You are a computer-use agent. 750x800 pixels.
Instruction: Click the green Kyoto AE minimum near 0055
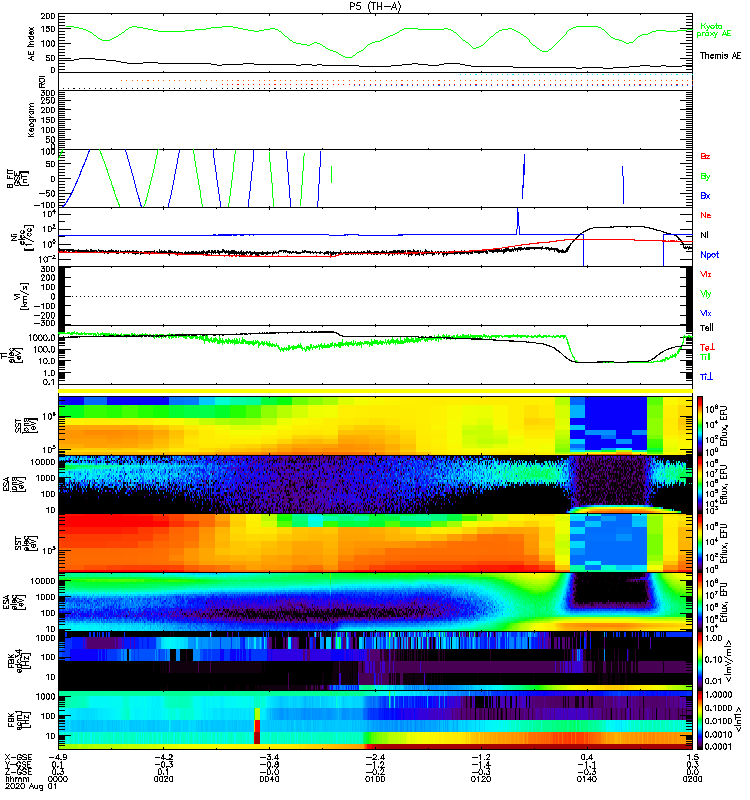click(349, 57)
